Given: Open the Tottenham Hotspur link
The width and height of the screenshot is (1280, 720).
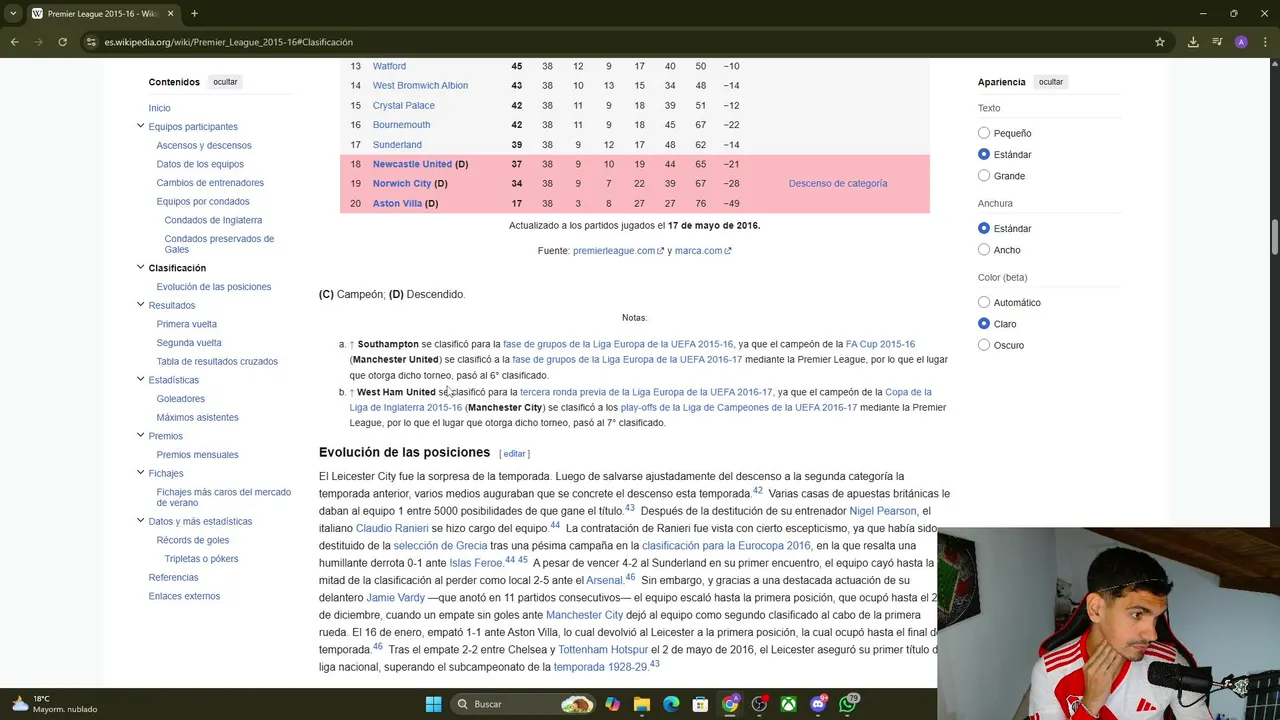Looking at the screenshot, I should [x=603, y=650].
